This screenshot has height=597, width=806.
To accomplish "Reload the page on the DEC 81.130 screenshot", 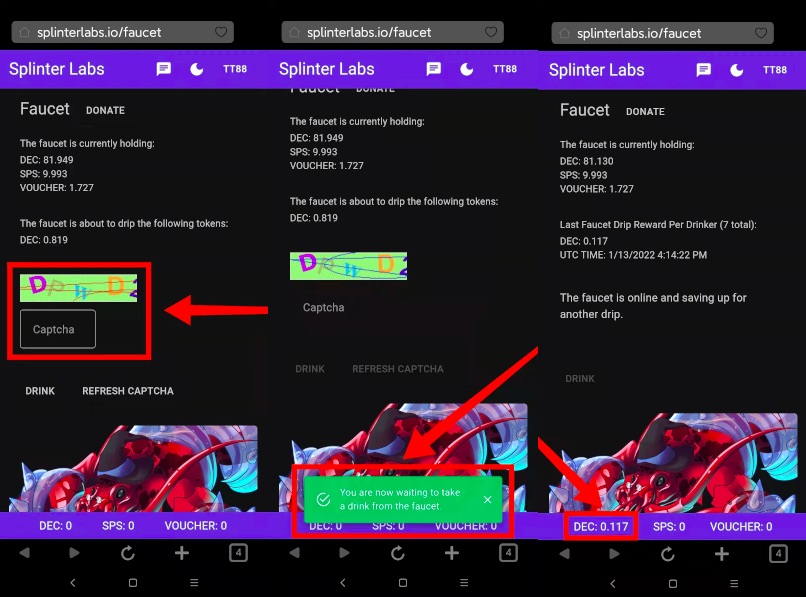I will [x=667, y=554].
